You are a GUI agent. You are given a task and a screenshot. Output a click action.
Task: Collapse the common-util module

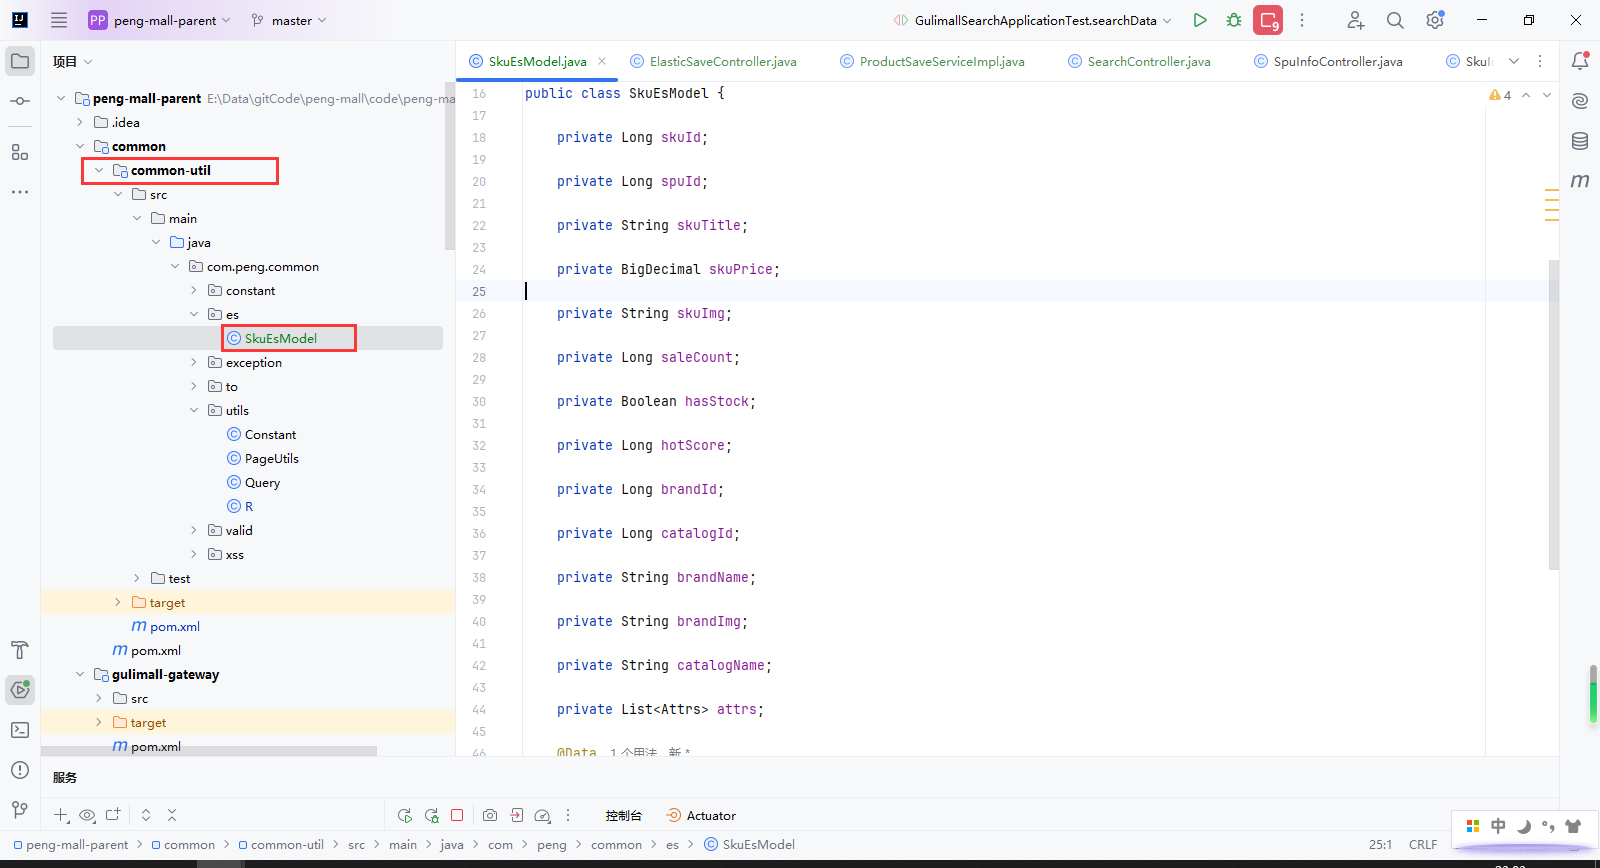coord(99,170)
